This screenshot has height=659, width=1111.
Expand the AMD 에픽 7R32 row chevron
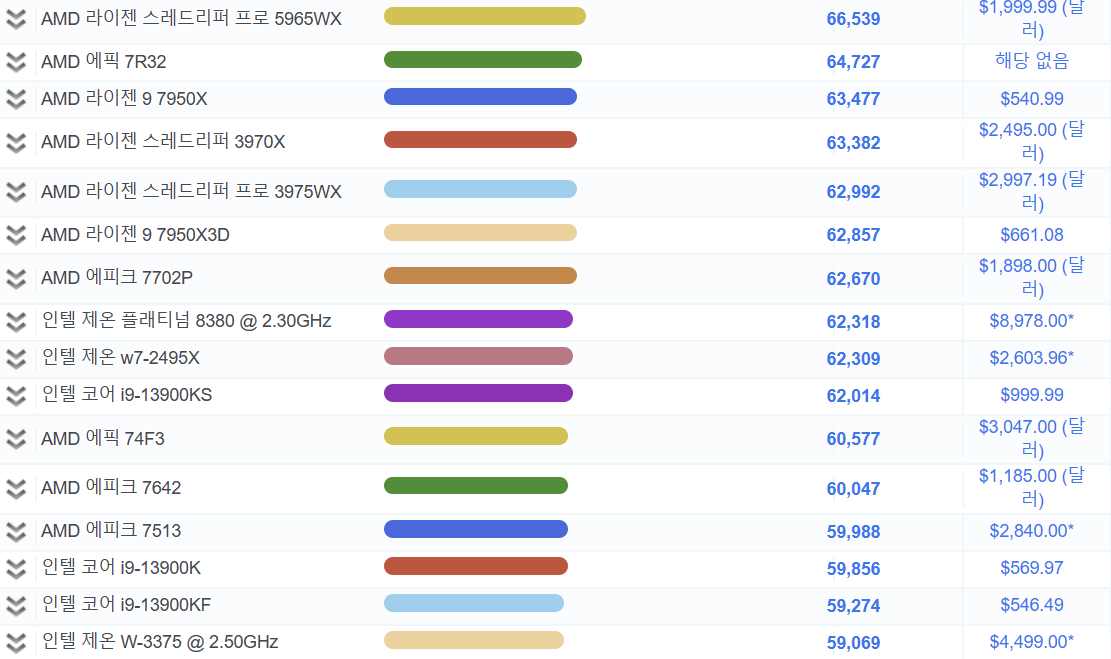[16, 62]
